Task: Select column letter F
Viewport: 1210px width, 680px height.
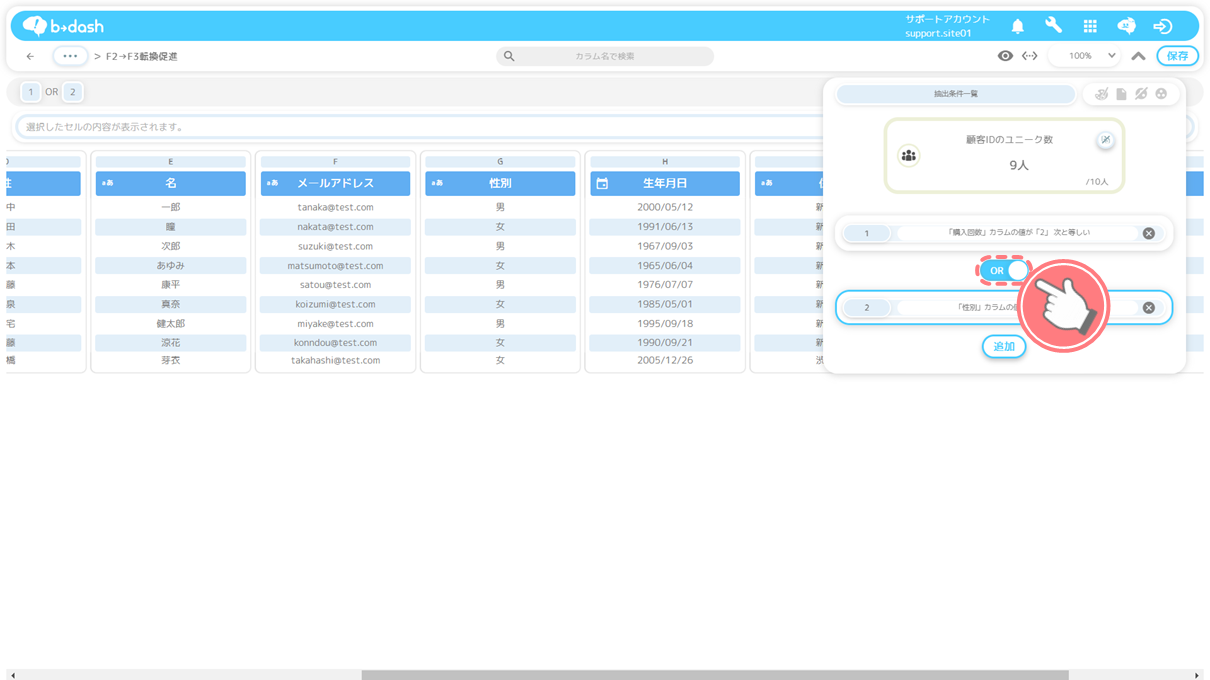Action: (x=335, y=162)
